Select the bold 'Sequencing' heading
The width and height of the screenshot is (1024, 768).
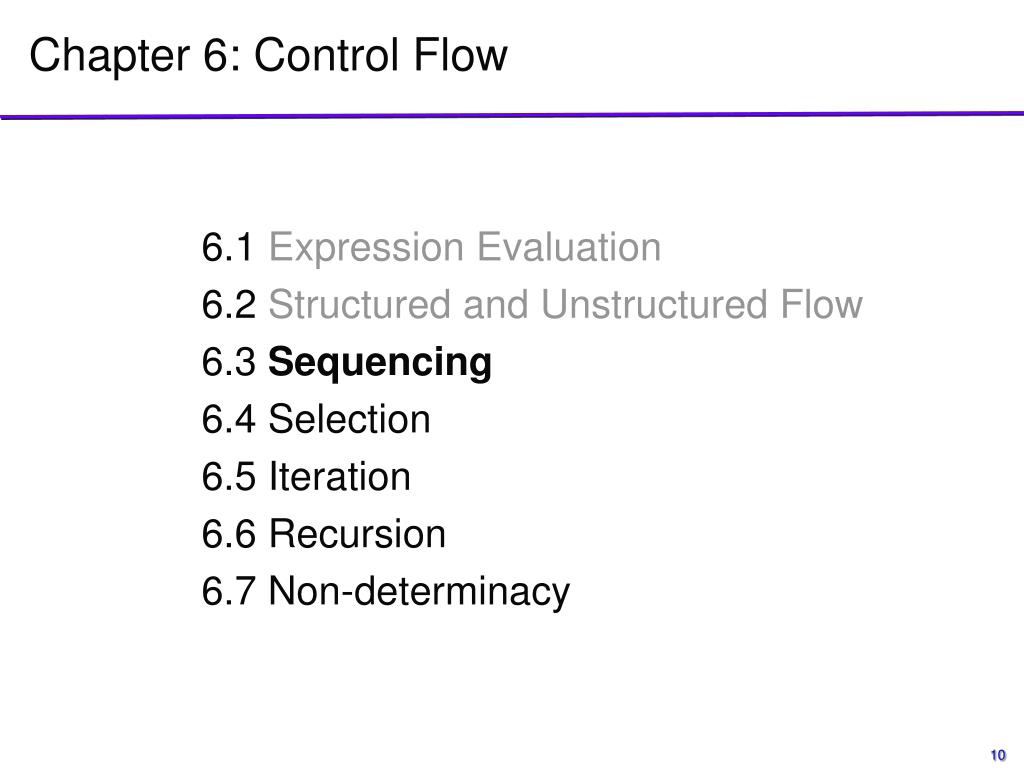click(x=379, y=363)
